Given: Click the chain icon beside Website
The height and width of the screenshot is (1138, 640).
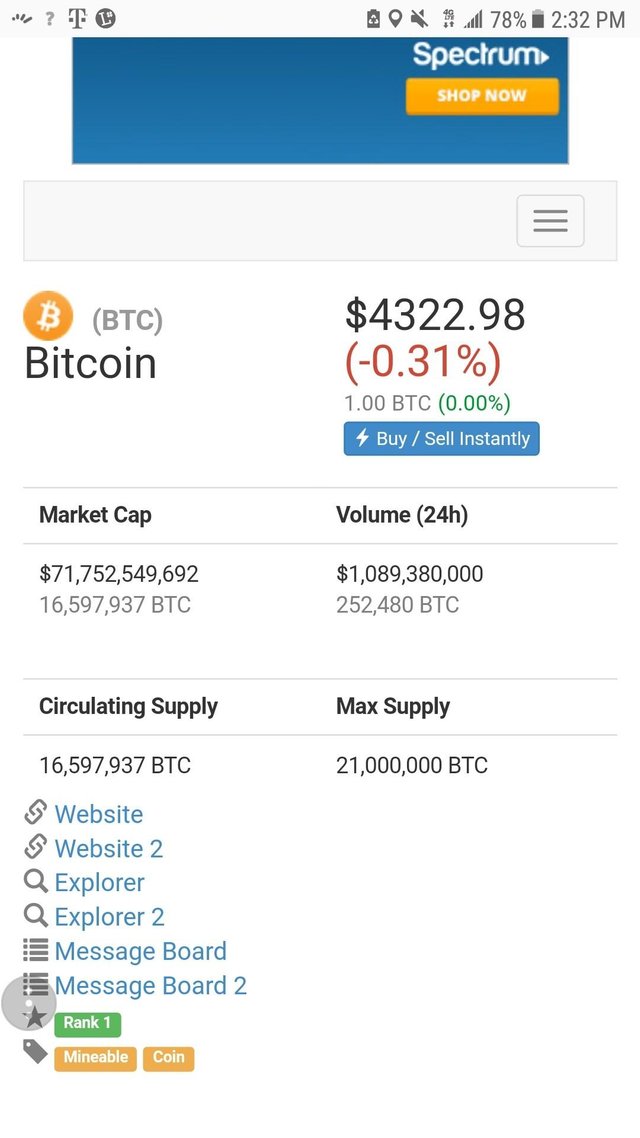Looking at the screenshot, I should [36, 812].
